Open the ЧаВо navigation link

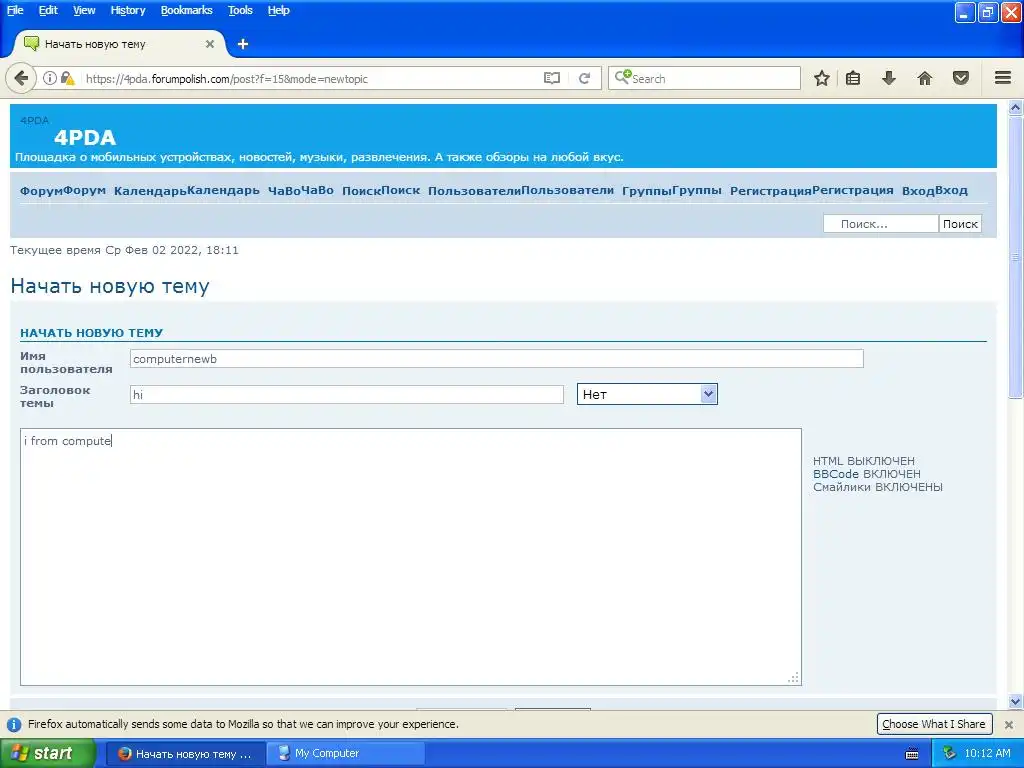(300, 191)
